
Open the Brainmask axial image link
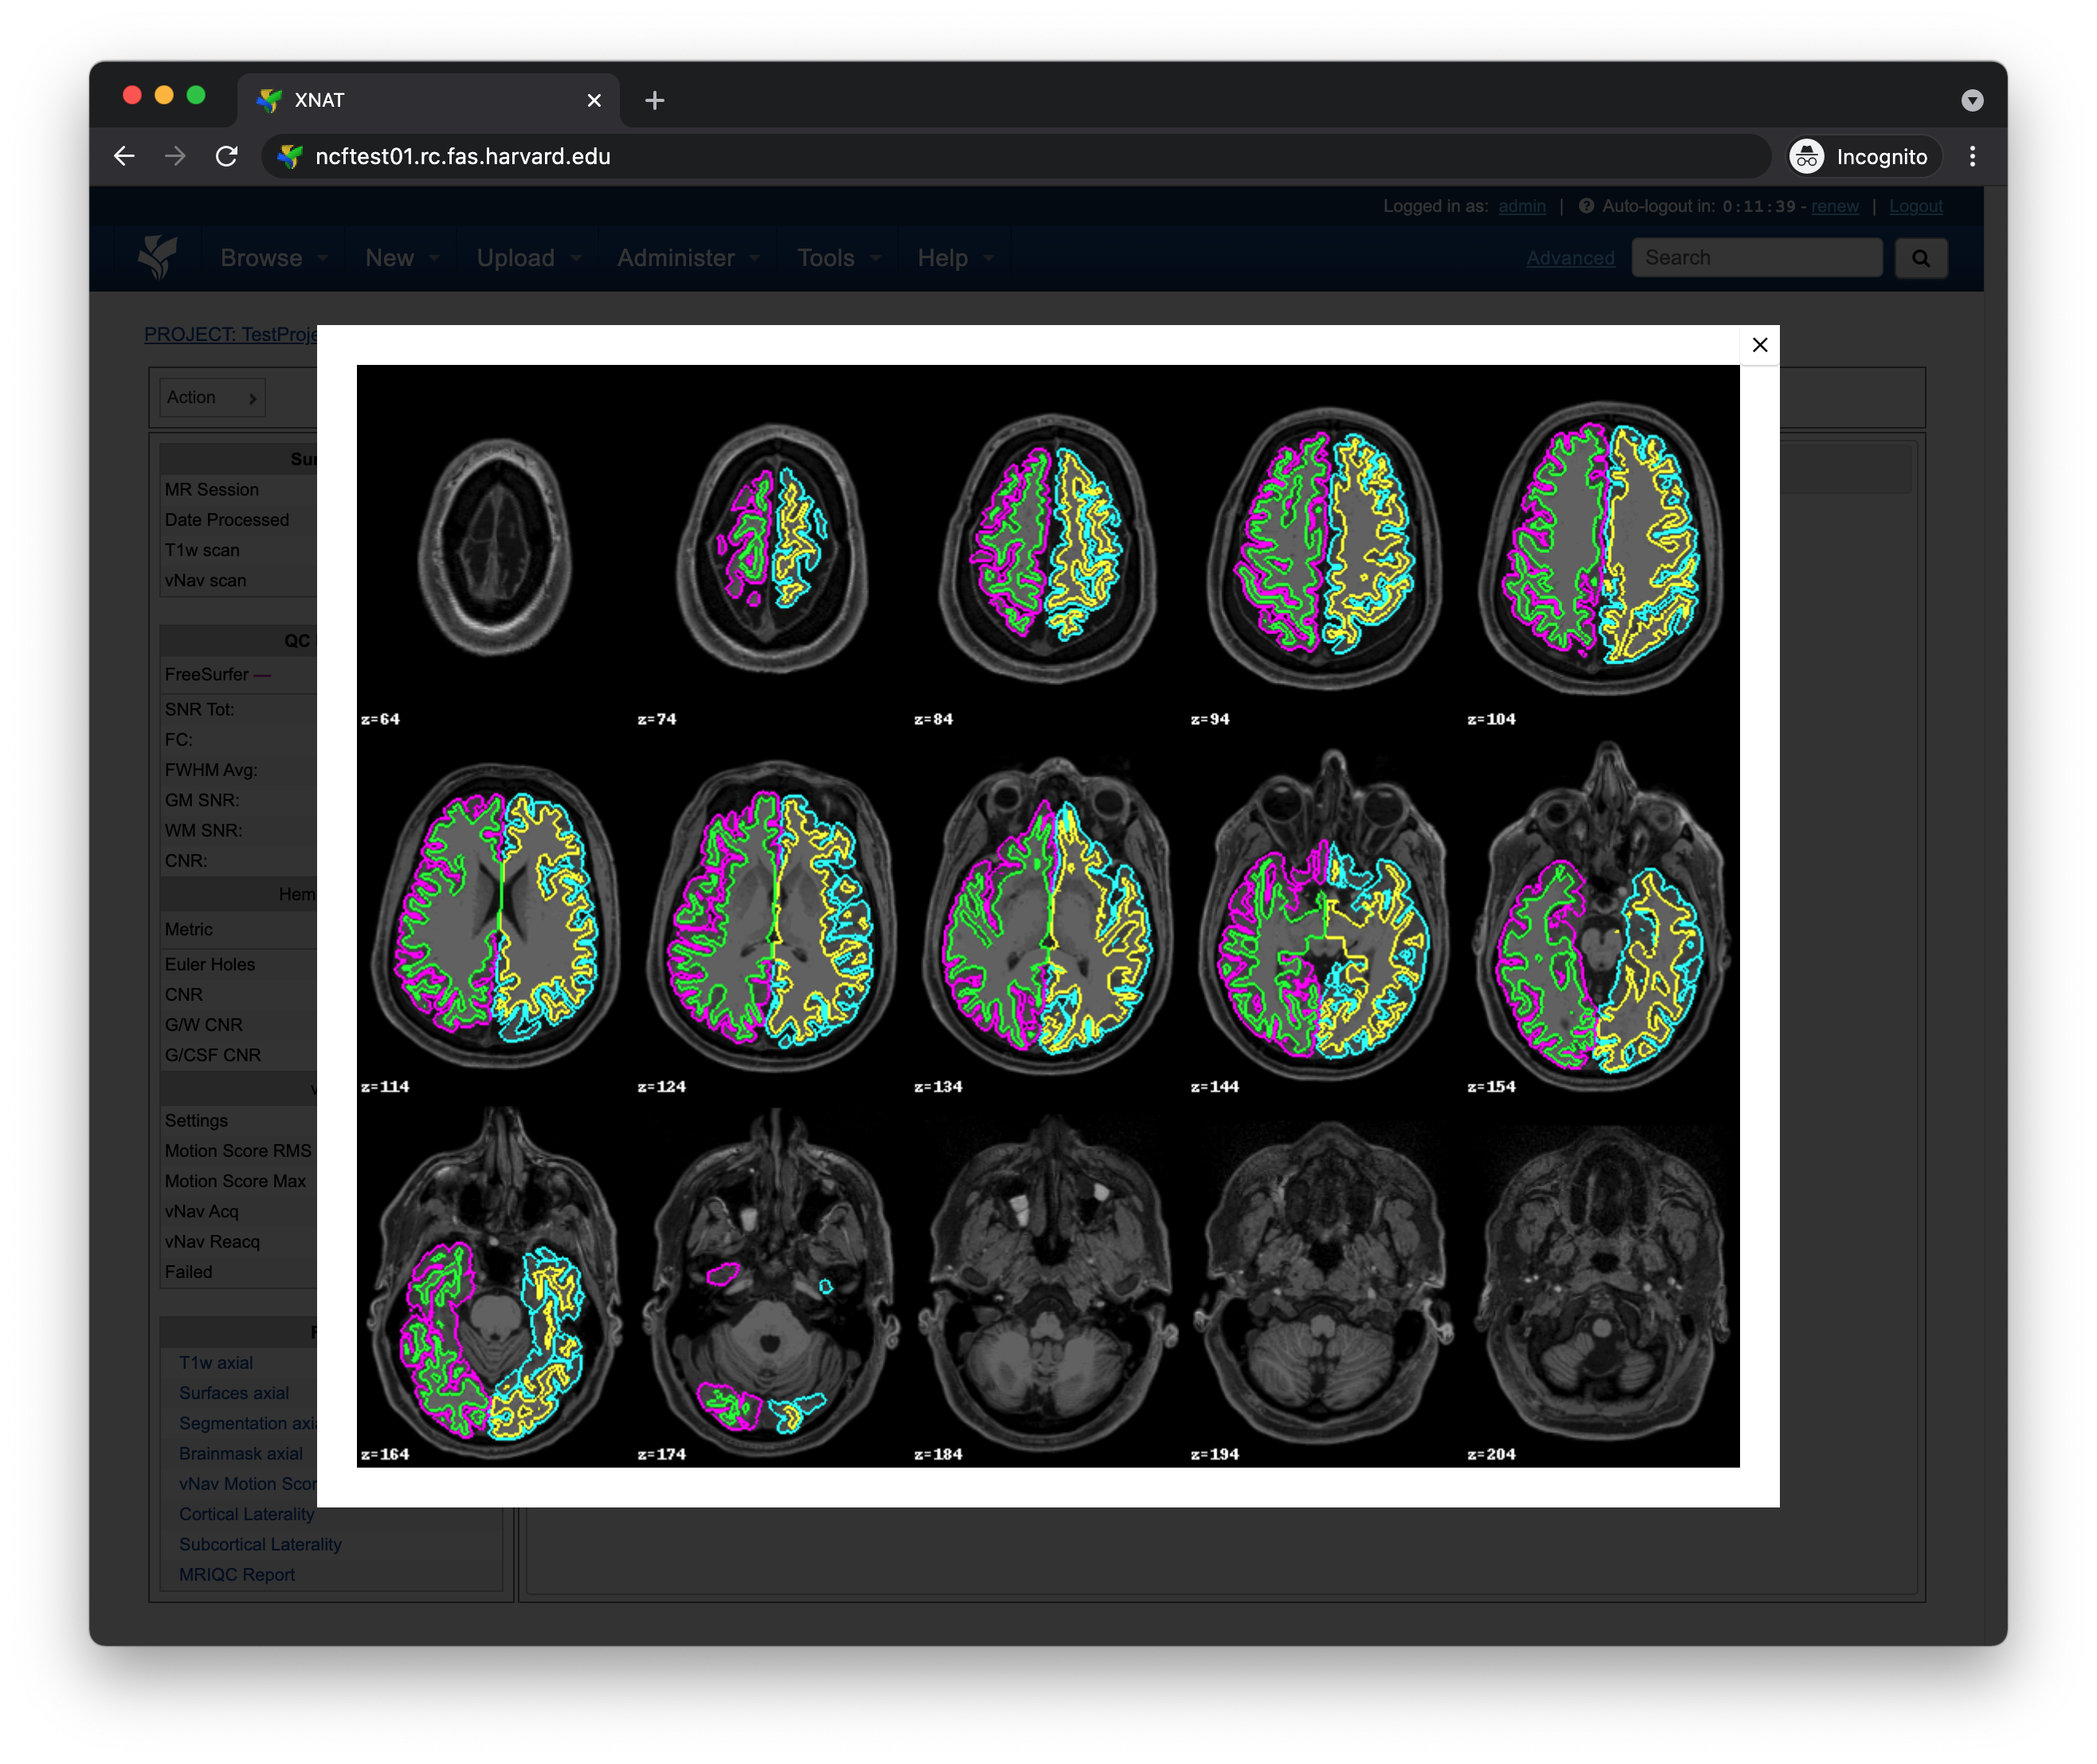tap(241, 1453)
